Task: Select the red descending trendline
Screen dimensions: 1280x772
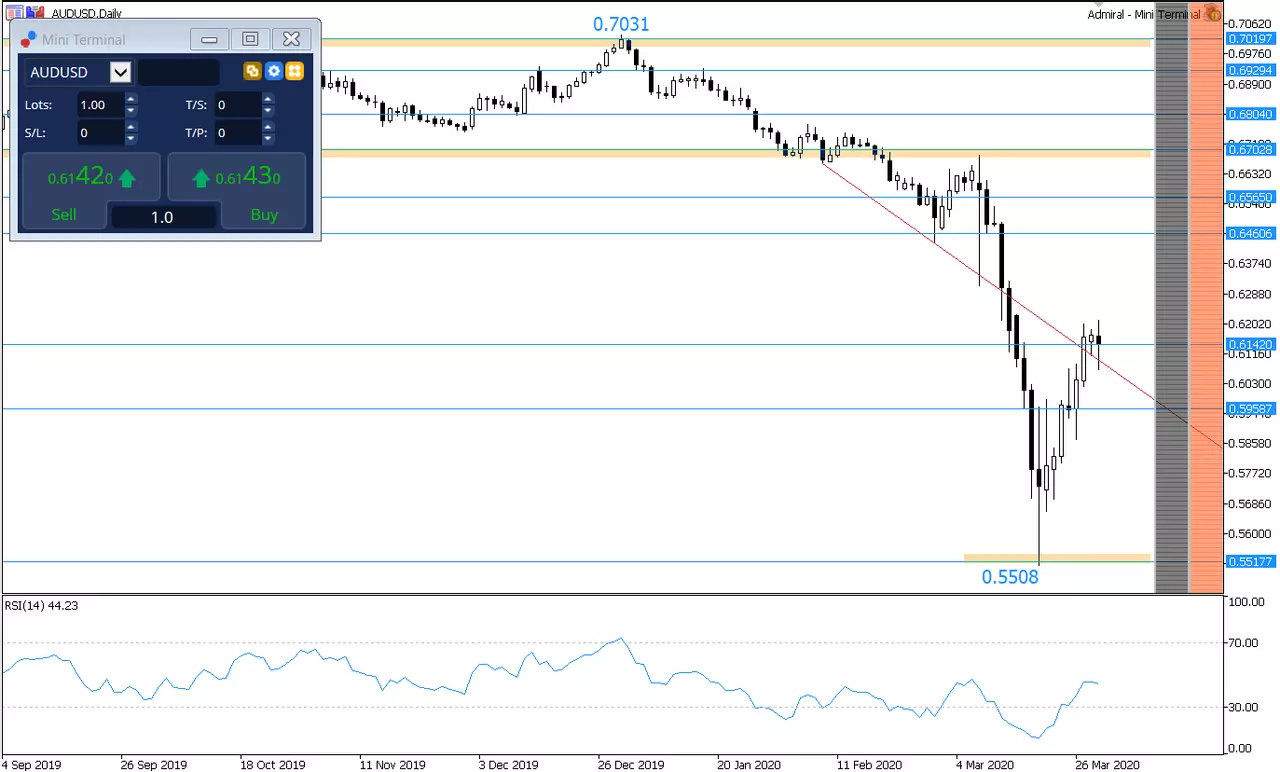Action: coord(1020,304)
